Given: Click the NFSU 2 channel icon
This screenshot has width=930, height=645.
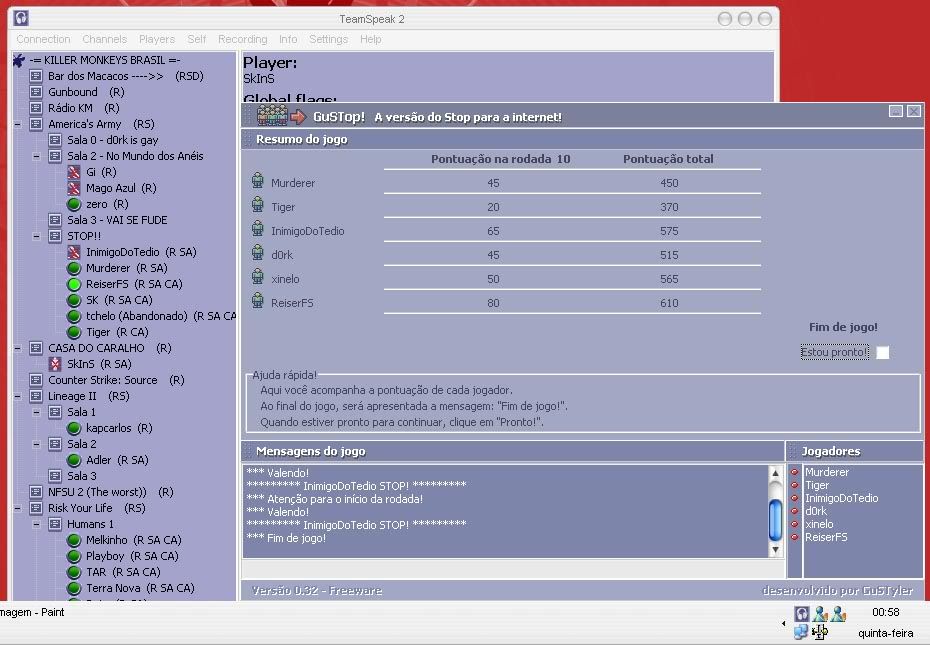Looking at the screenshot, I should pyautogui.click(x=36, y=492).
